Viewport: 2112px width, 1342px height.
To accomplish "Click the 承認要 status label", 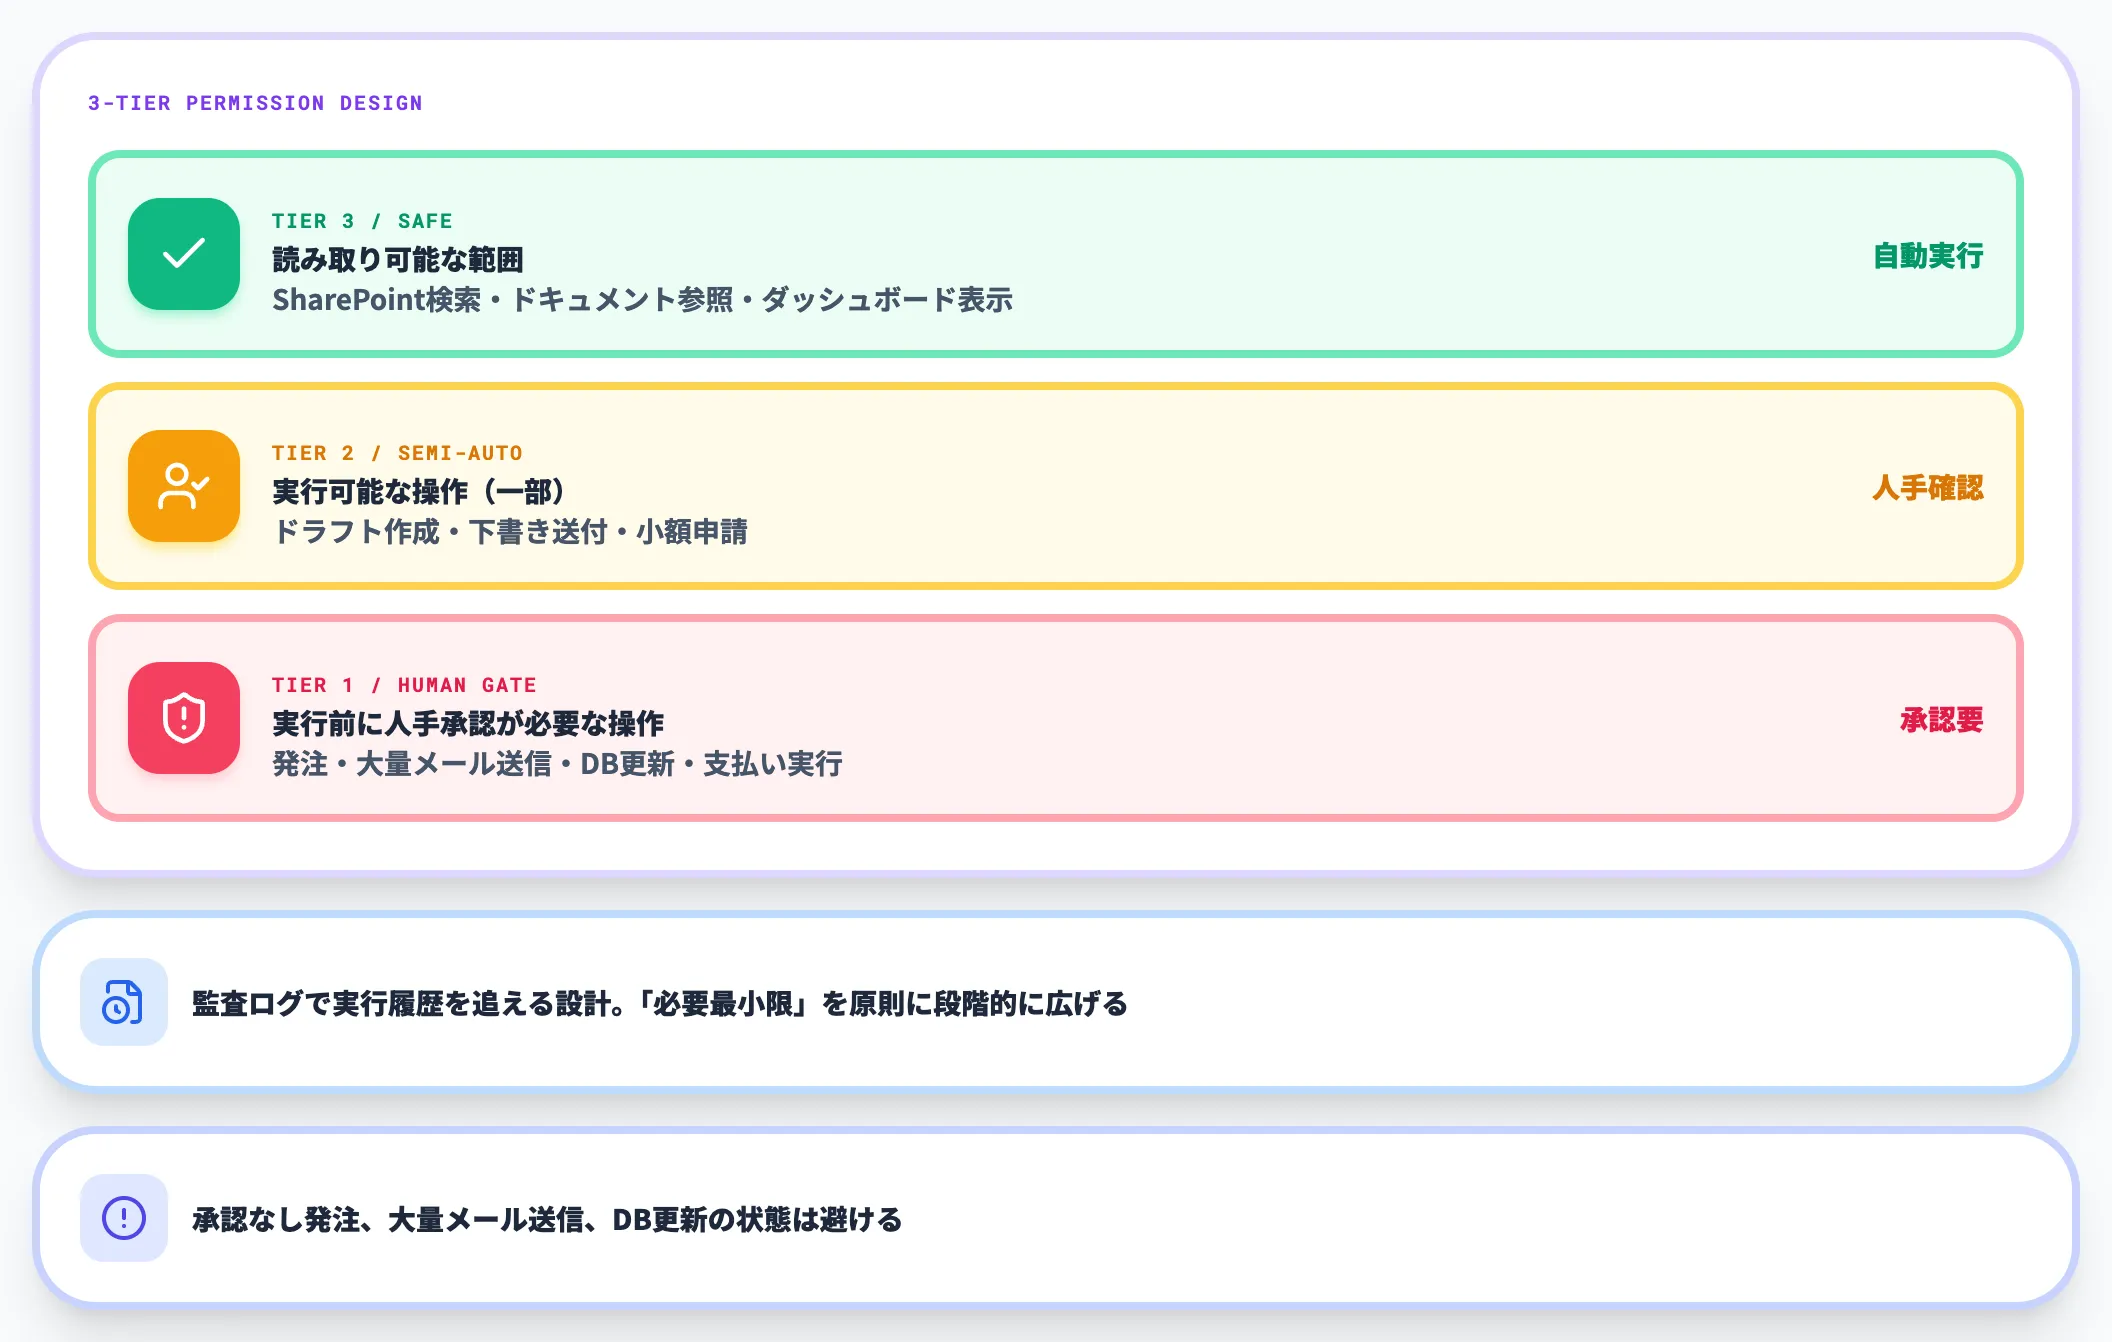I will pyautogui.click(x=1942, y=720).
